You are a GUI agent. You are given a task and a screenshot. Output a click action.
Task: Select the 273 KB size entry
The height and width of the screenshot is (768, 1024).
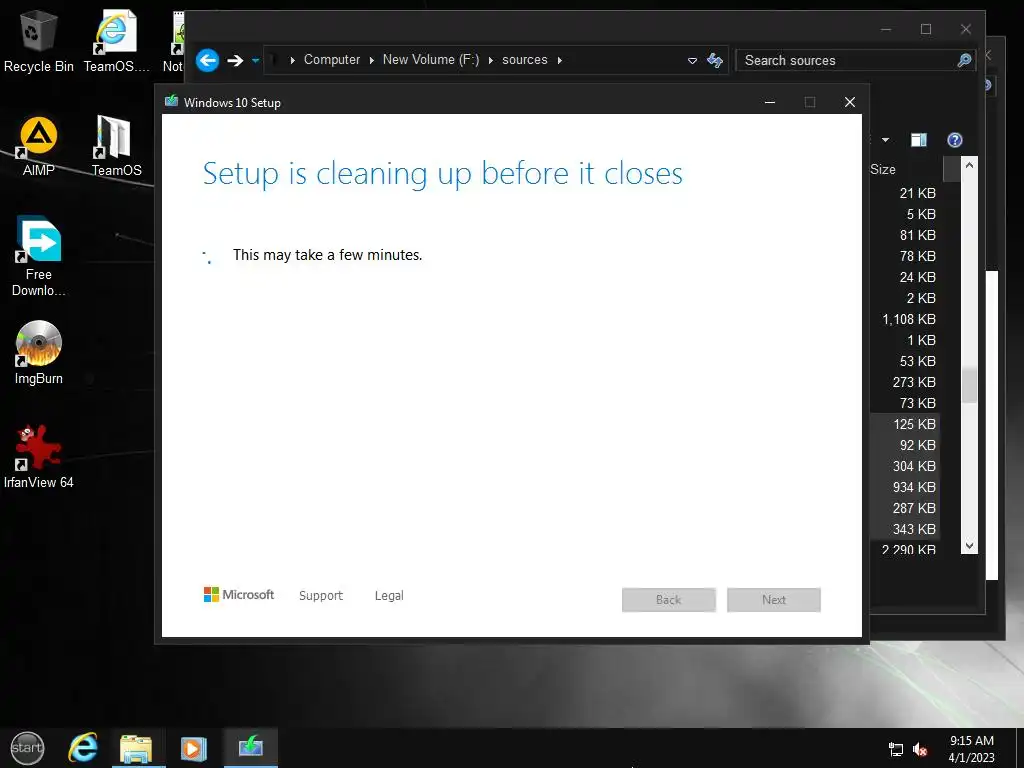click(x=914, y=382)
